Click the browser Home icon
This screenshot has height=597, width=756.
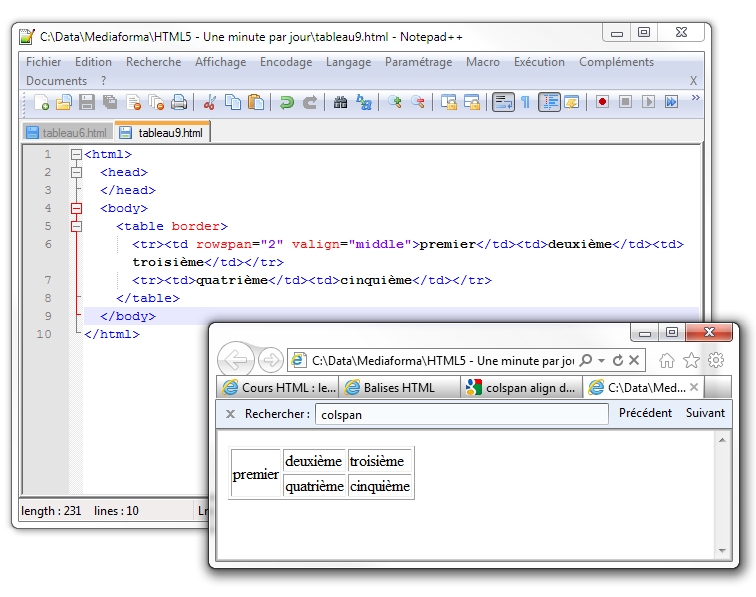[x=667, y=360]
